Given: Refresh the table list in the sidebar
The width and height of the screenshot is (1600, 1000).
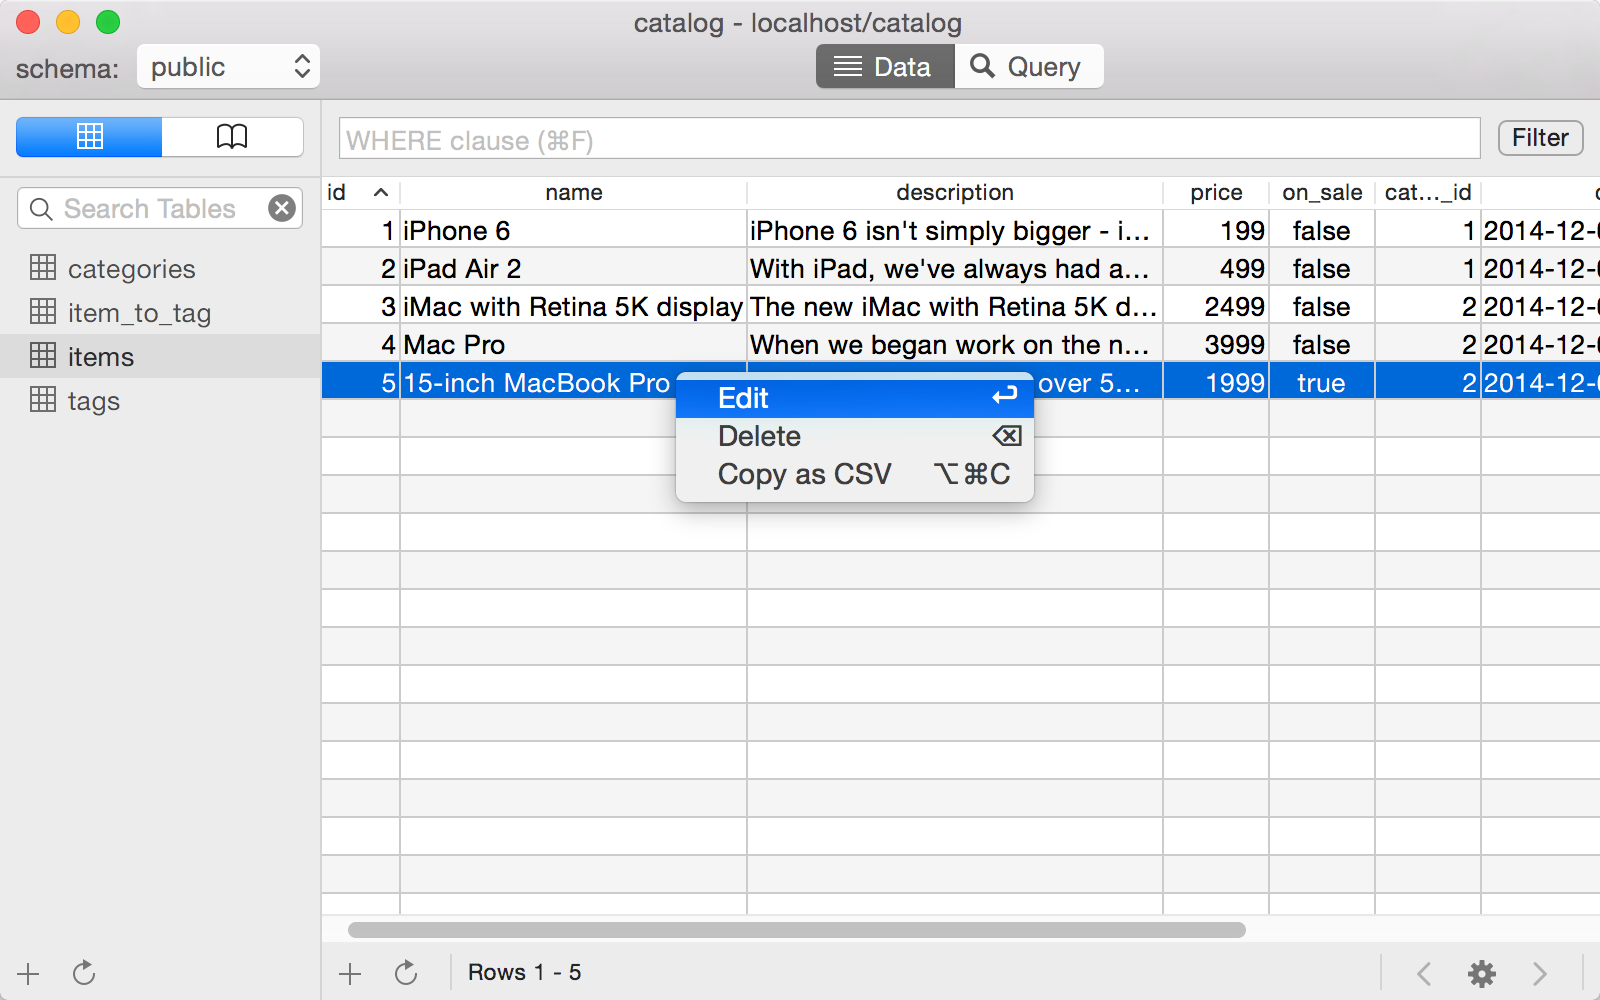Looking at the screenshot, I should point(84,972).
